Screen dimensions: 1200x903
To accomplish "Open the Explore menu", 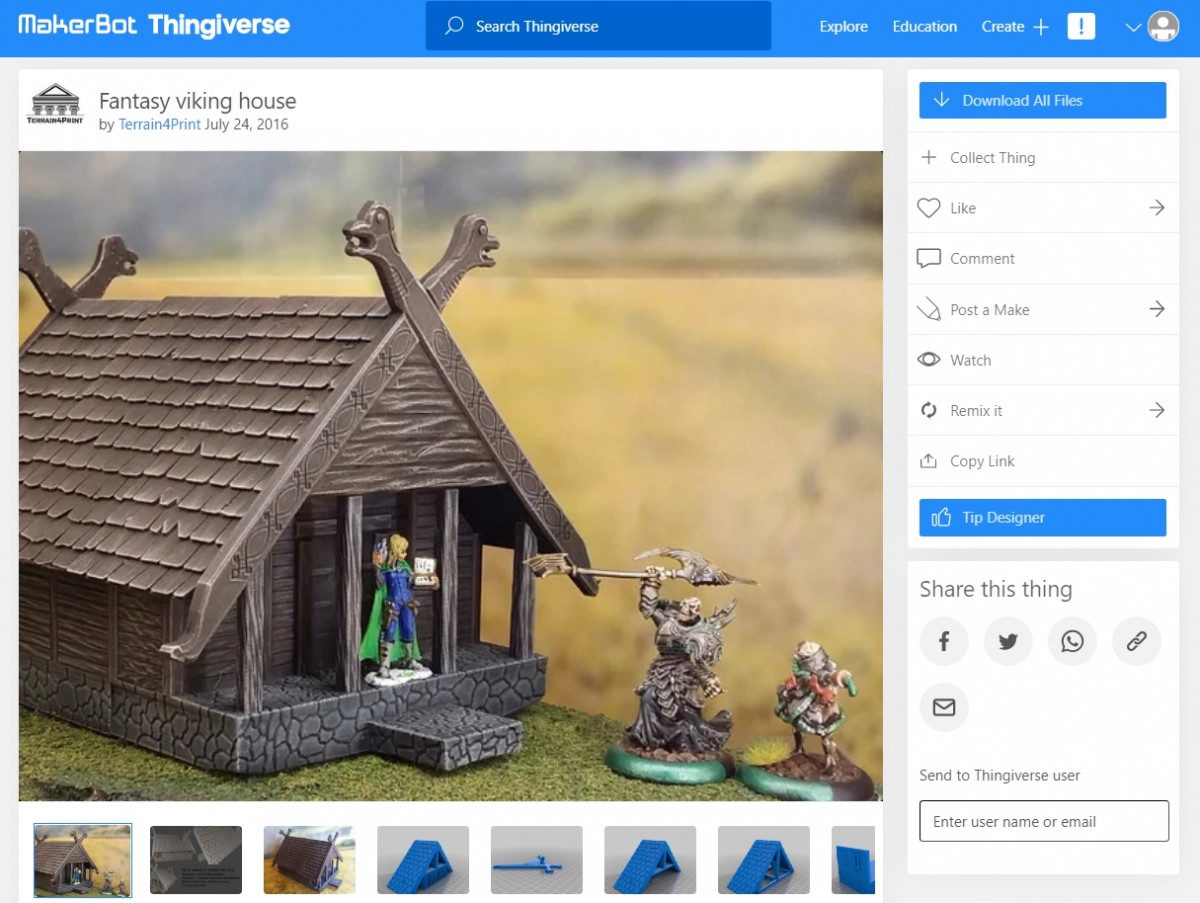I will point(843,28).
